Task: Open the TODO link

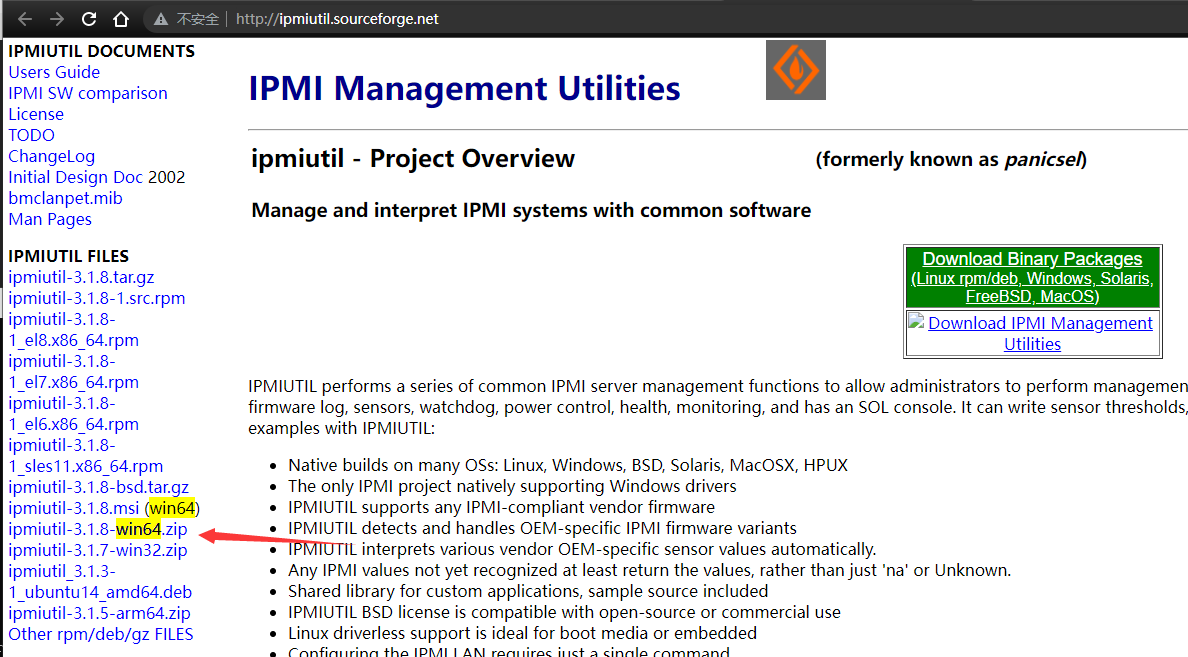Action: (31, 135)
